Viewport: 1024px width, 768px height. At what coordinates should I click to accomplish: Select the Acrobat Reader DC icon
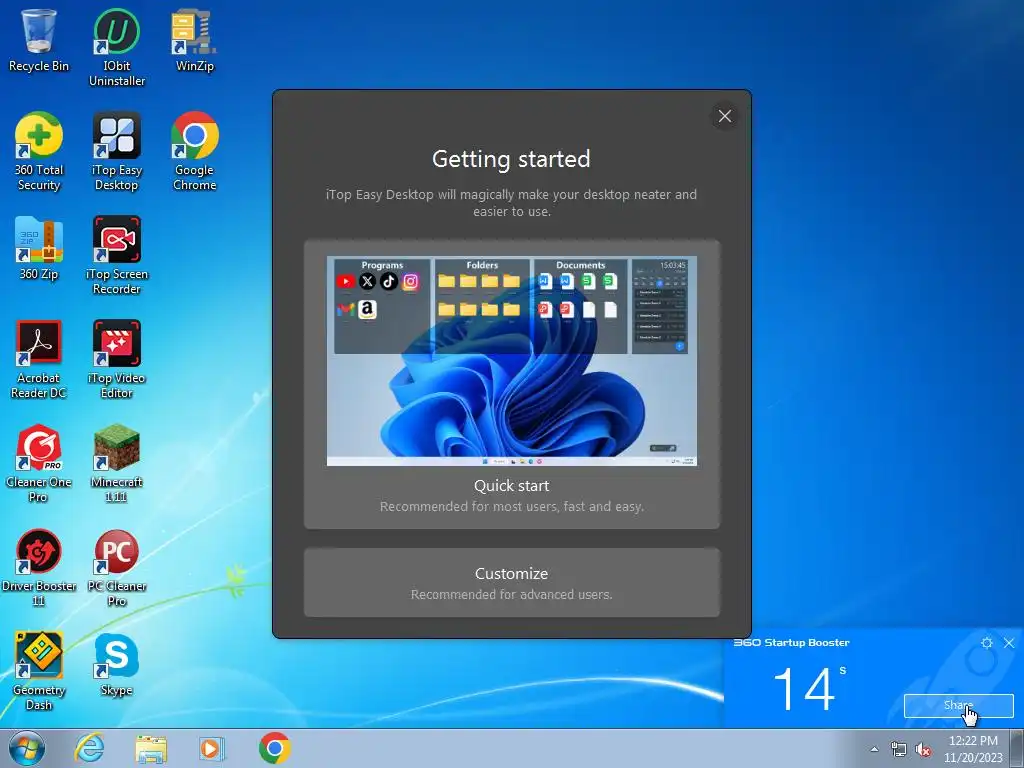pyautogui.click(x=39, y=359)
